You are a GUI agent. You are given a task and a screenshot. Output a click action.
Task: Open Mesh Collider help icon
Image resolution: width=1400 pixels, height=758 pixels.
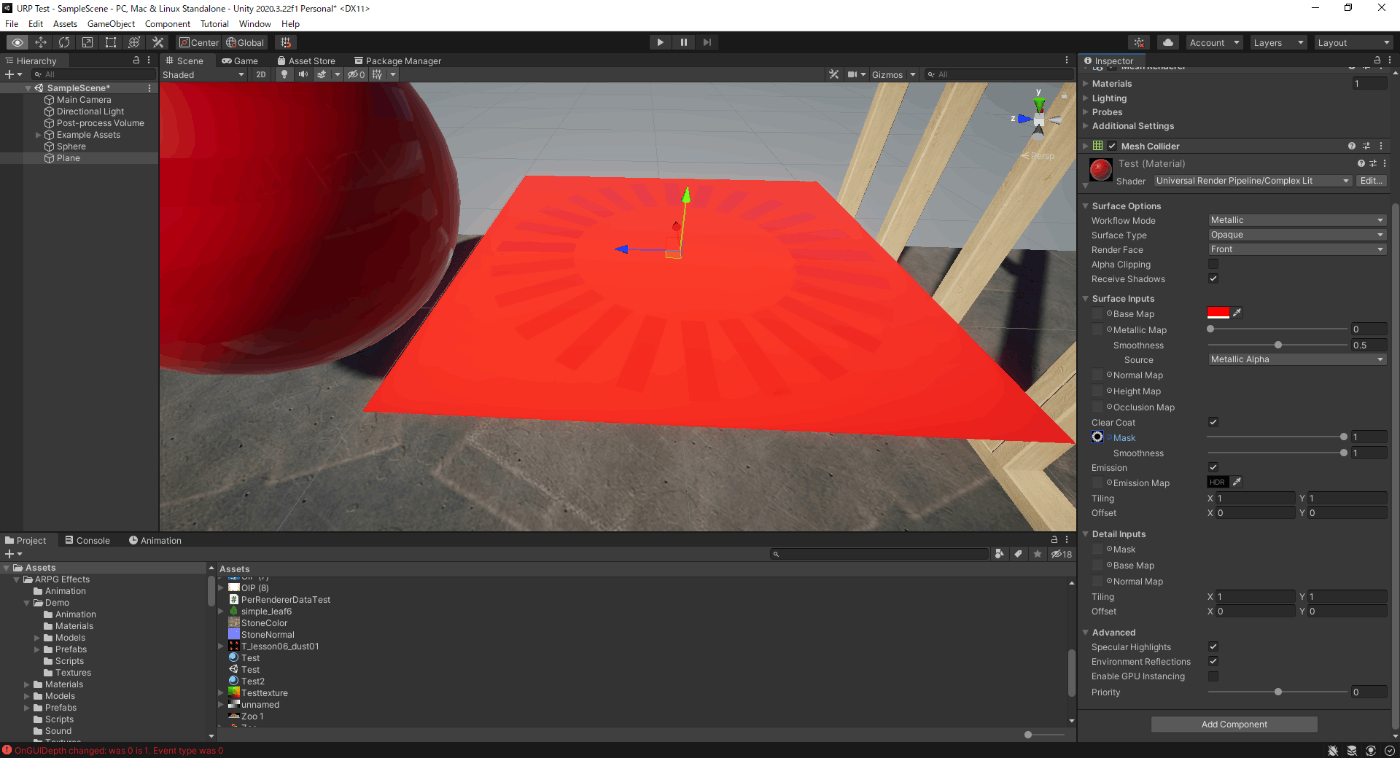point(1351,146)
